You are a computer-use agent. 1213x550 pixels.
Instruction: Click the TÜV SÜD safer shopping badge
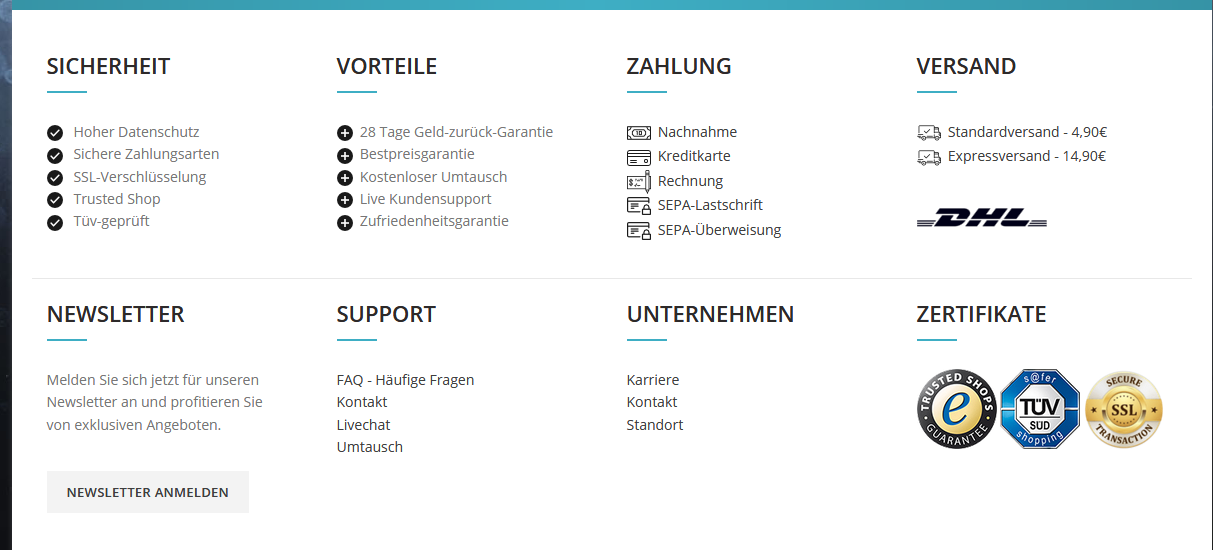(1040, 409)
